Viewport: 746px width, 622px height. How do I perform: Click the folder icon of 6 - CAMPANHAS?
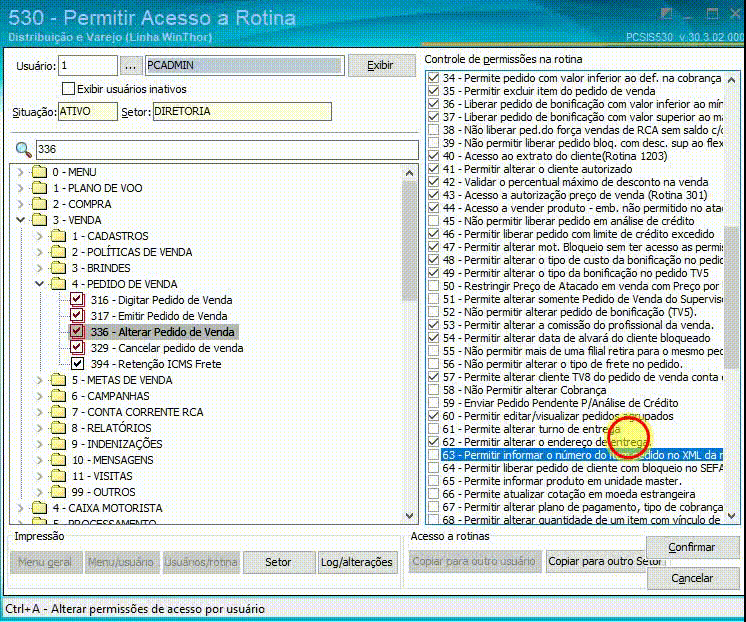point(58,396)
